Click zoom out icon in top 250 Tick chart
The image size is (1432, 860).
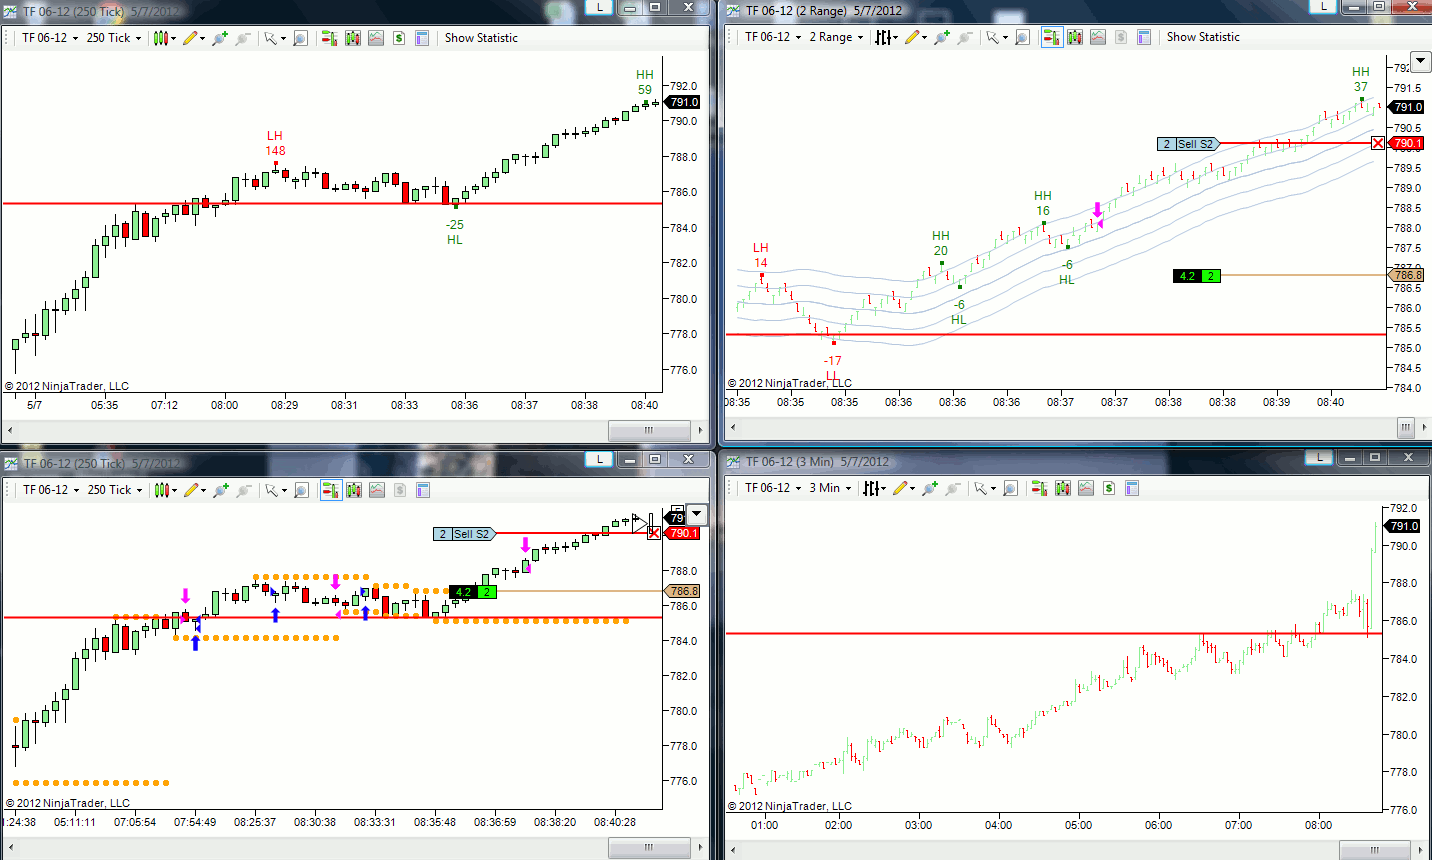[x=242, y=38]
